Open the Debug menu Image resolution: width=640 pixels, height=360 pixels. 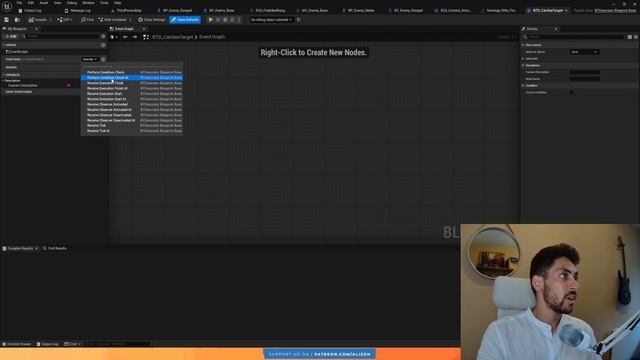click(x=72, y=3)
